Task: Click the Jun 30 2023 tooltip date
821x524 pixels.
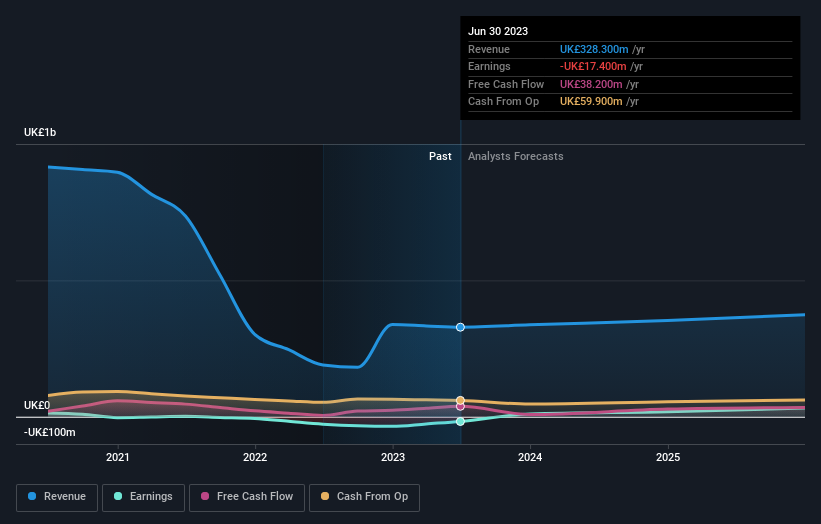Action: tap(498, 31)
